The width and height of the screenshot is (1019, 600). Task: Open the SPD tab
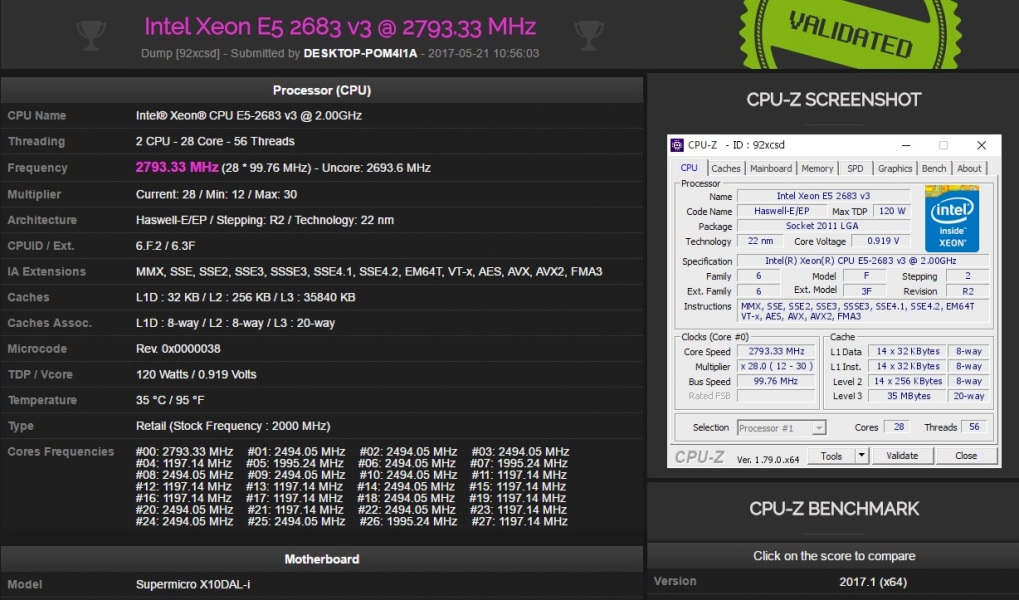tap(855, 168)
